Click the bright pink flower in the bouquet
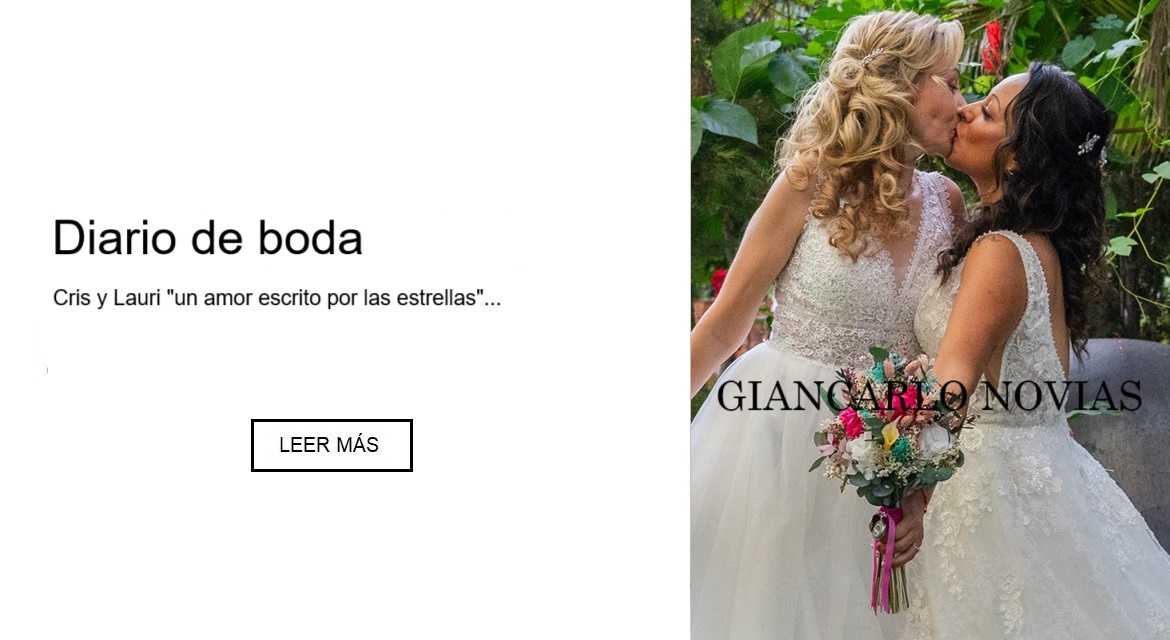This screenshot has width=1170, height=640. [851, 422]
